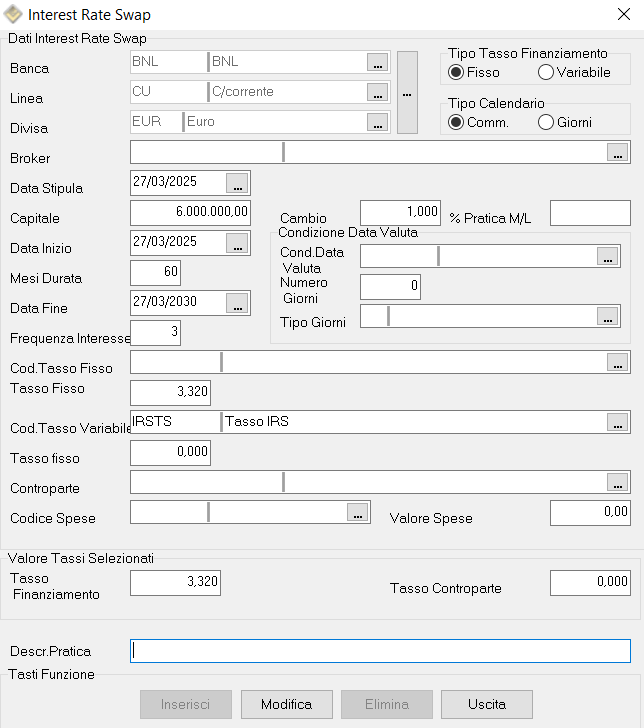Click the Capitale amount field
Image resolution: width=644 pixels, height=728 pixels.
(x=190, y=213)
